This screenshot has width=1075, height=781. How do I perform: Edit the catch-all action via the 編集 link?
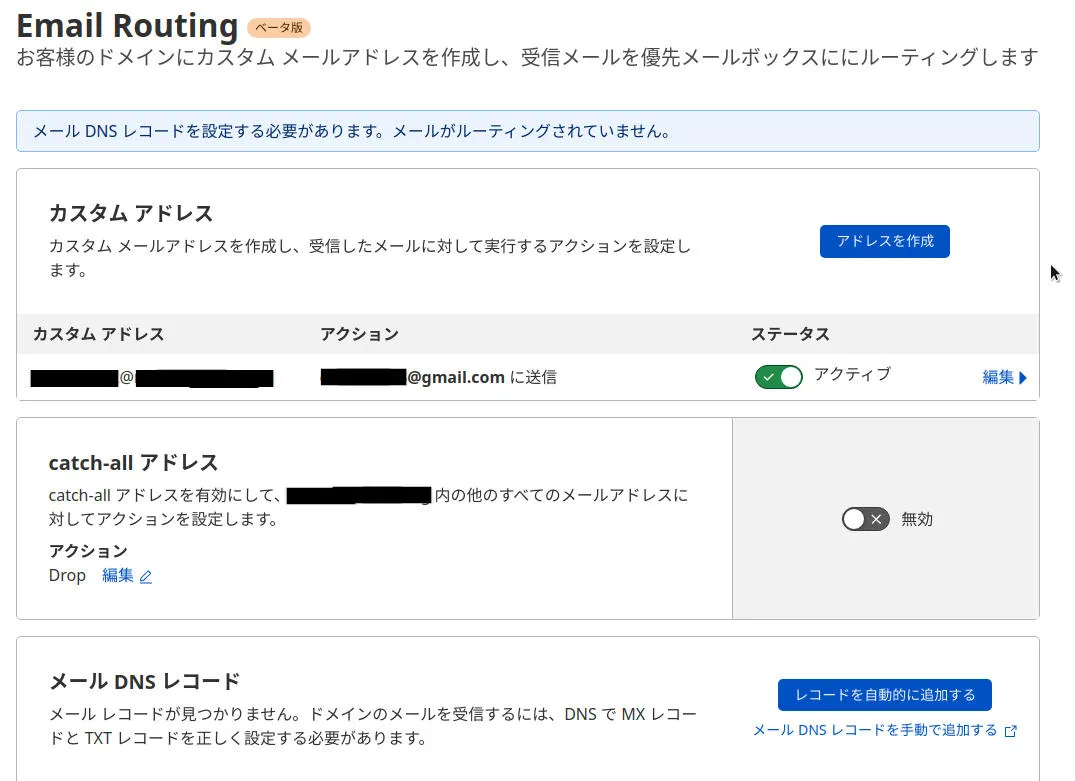[x=118, y=576]
